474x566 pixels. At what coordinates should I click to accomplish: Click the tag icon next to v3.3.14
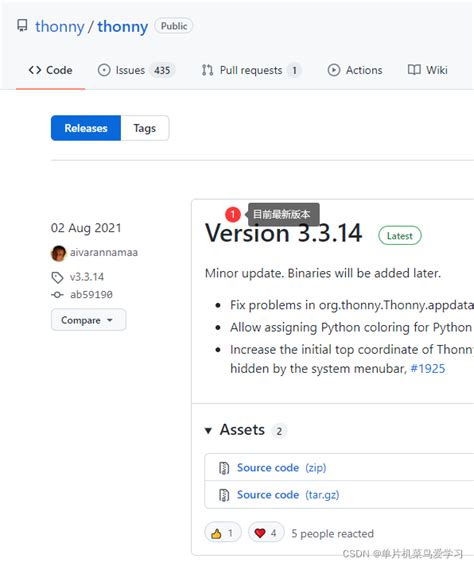57,277
